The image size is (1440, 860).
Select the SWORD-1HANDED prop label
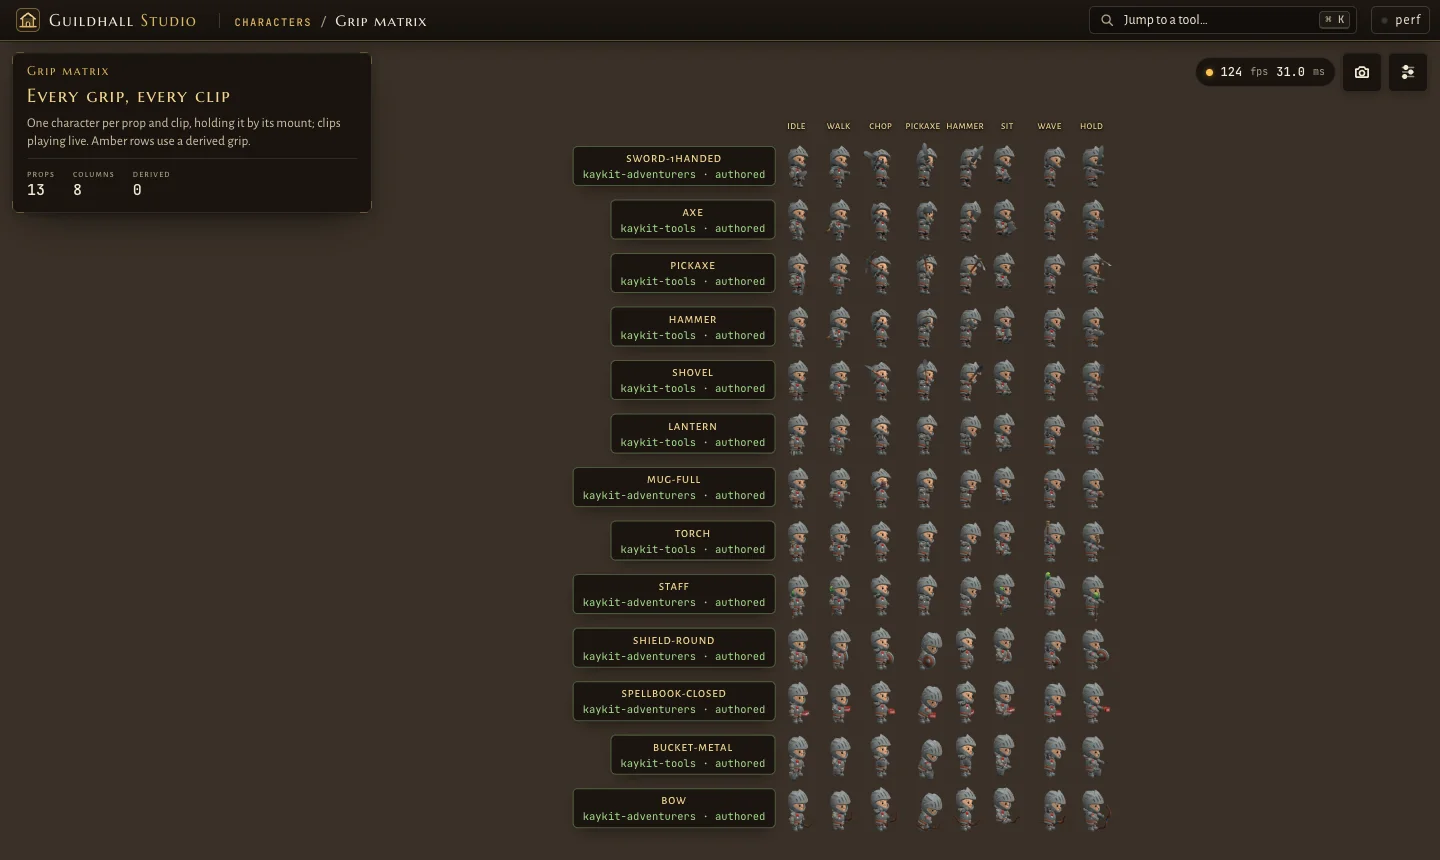point(674,166)
